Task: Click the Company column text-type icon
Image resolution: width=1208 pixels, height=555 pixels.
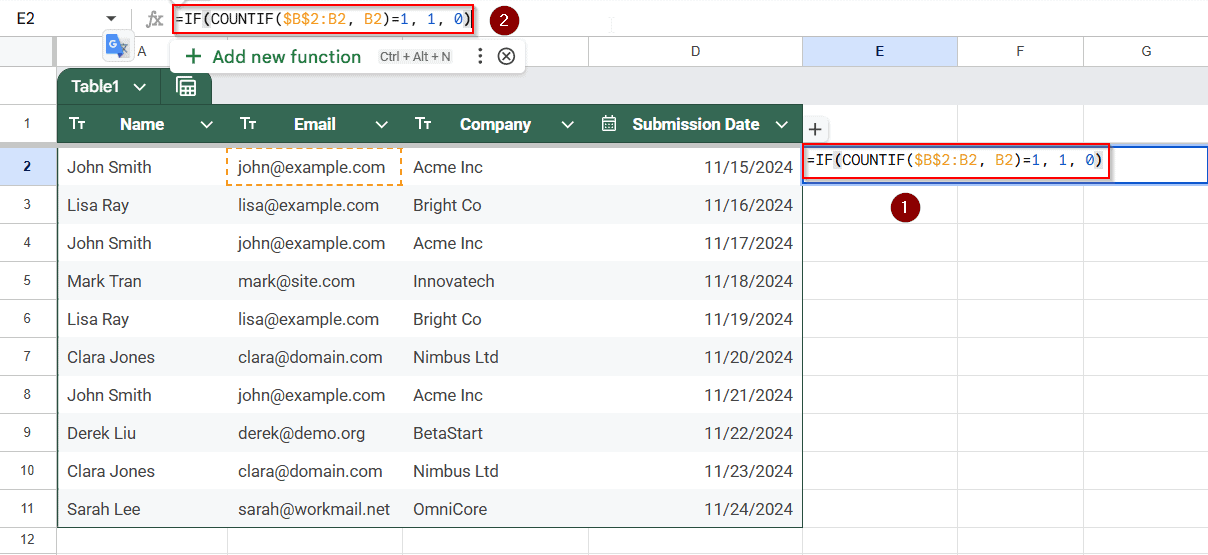Action: [x=423, y=124]
